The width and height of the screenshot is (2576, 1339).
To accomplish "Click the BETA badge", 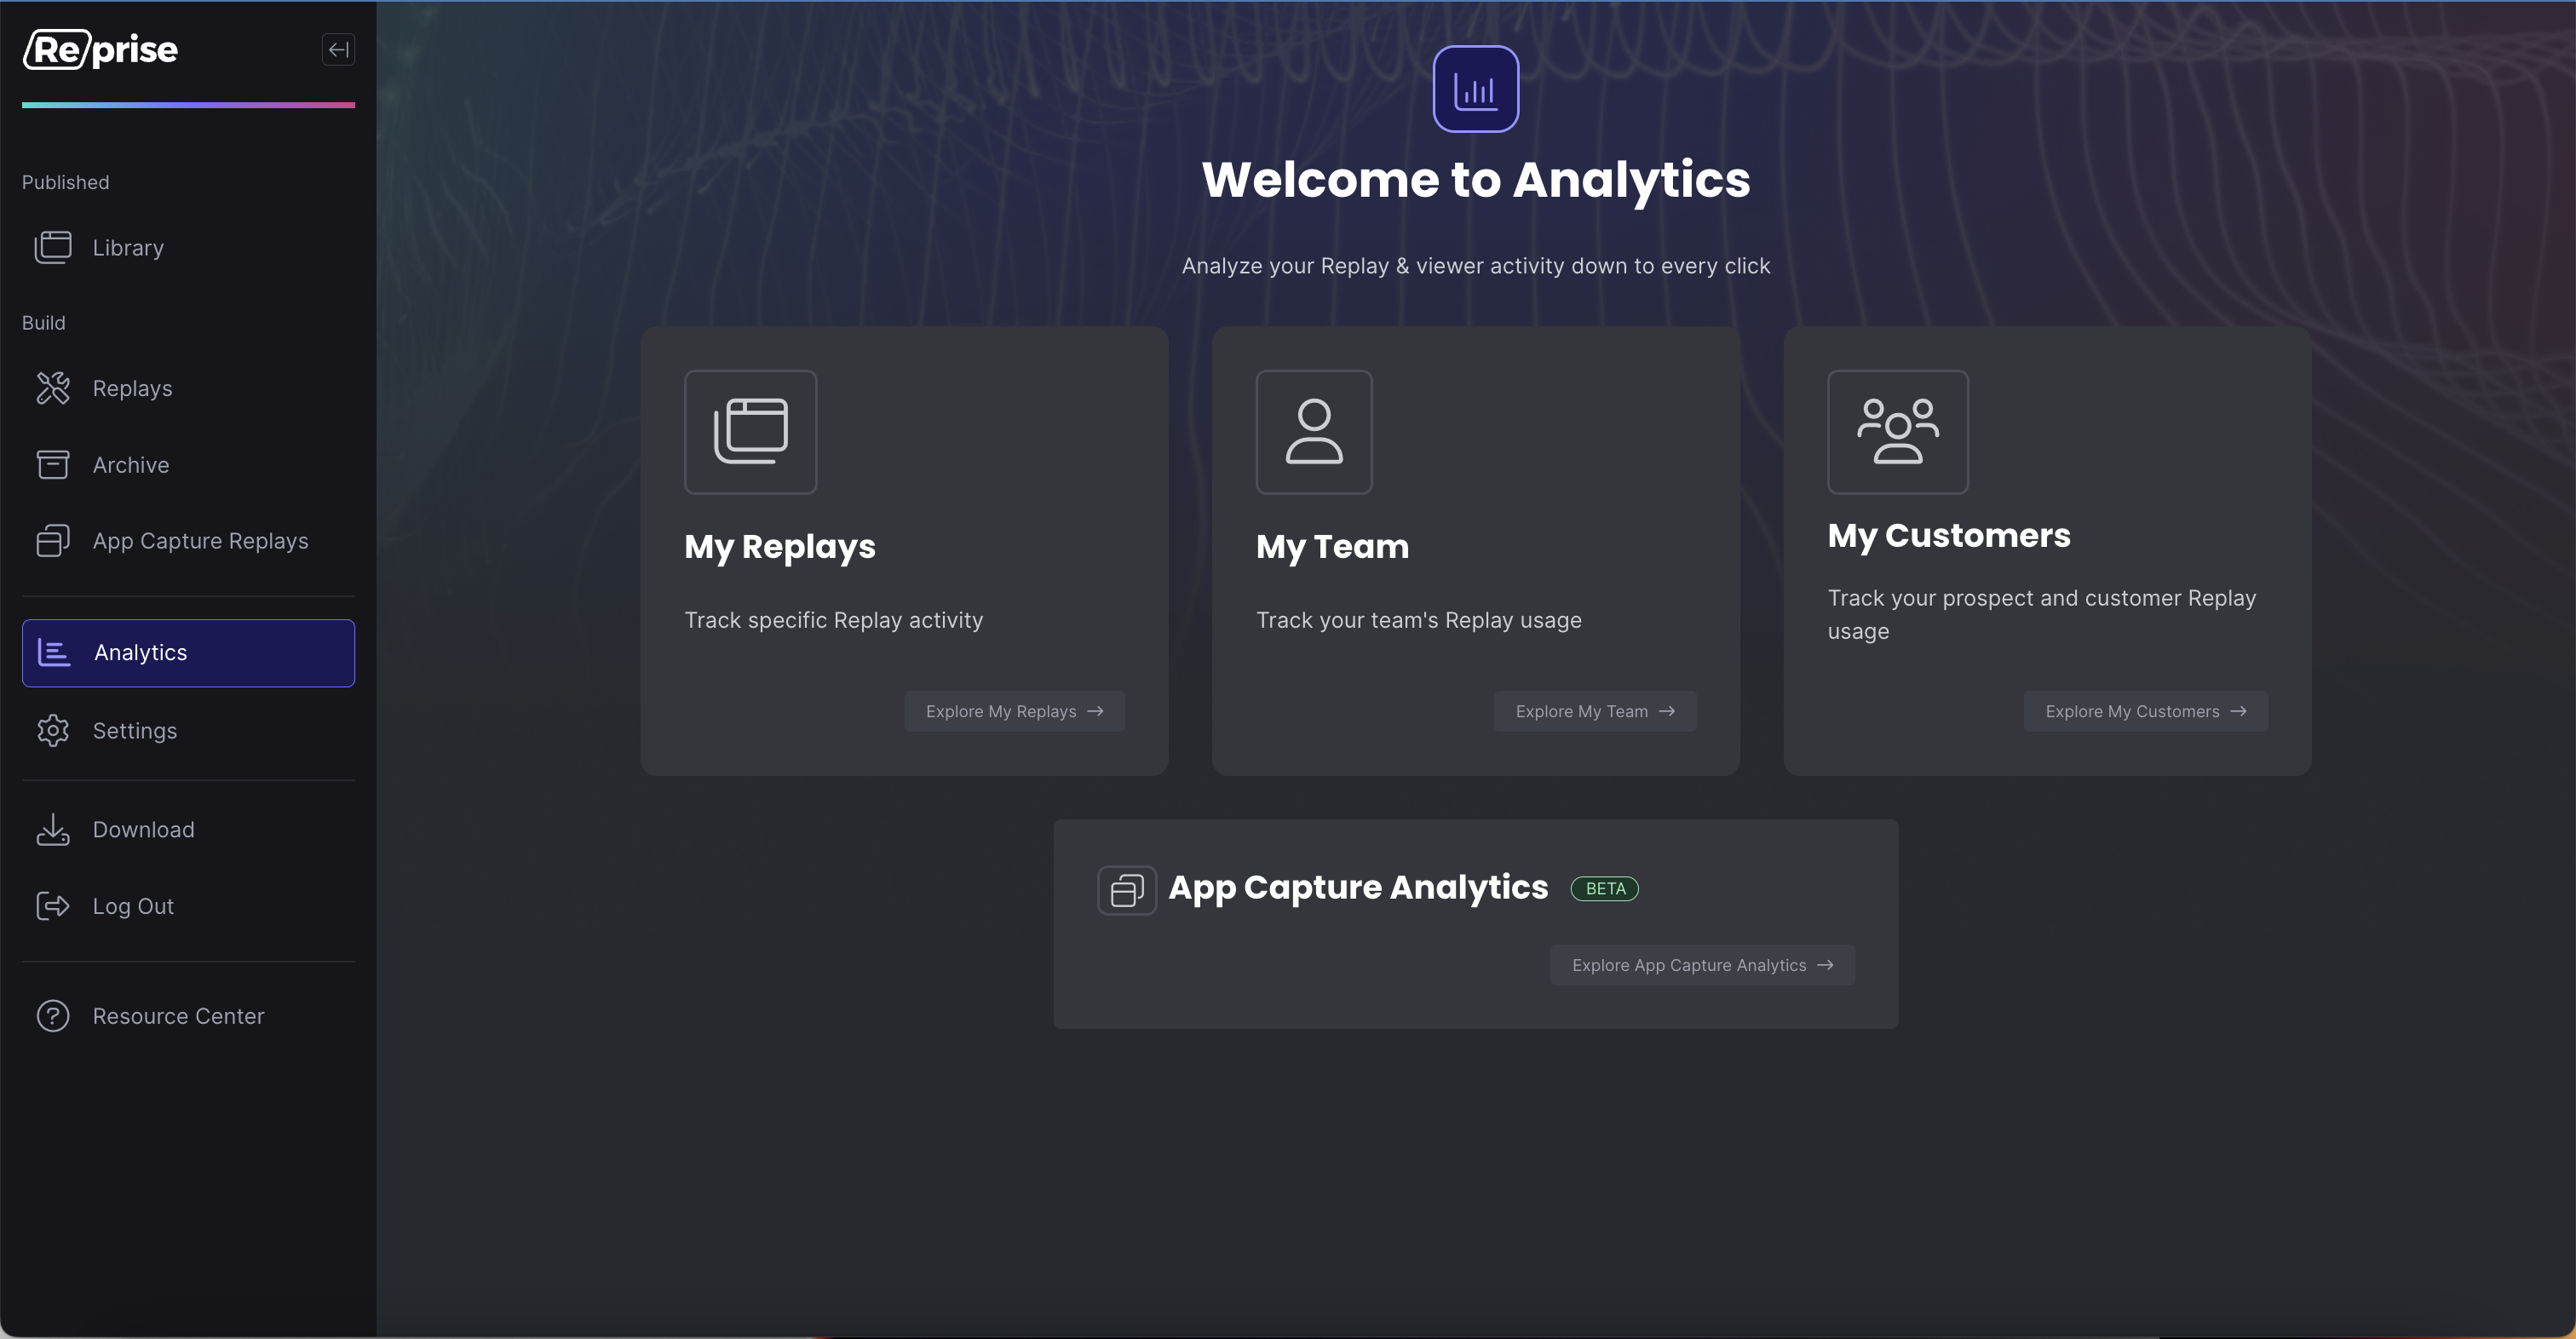I will click(1605, 888).
